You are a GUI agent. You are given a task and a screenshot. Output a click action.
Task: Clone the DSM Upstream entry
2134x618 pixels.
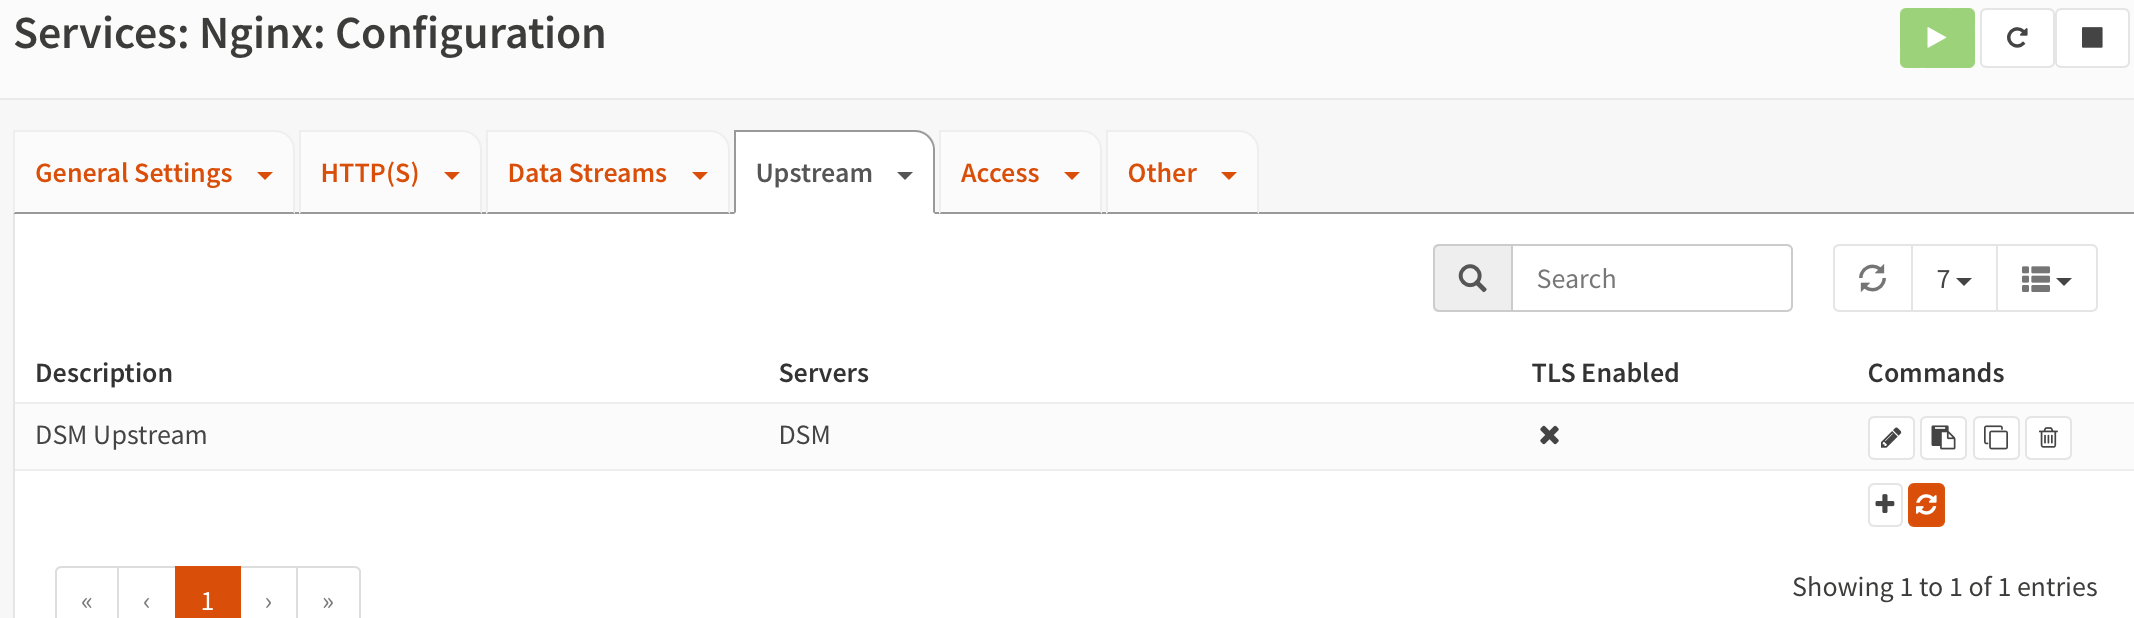click(1995, 438)
